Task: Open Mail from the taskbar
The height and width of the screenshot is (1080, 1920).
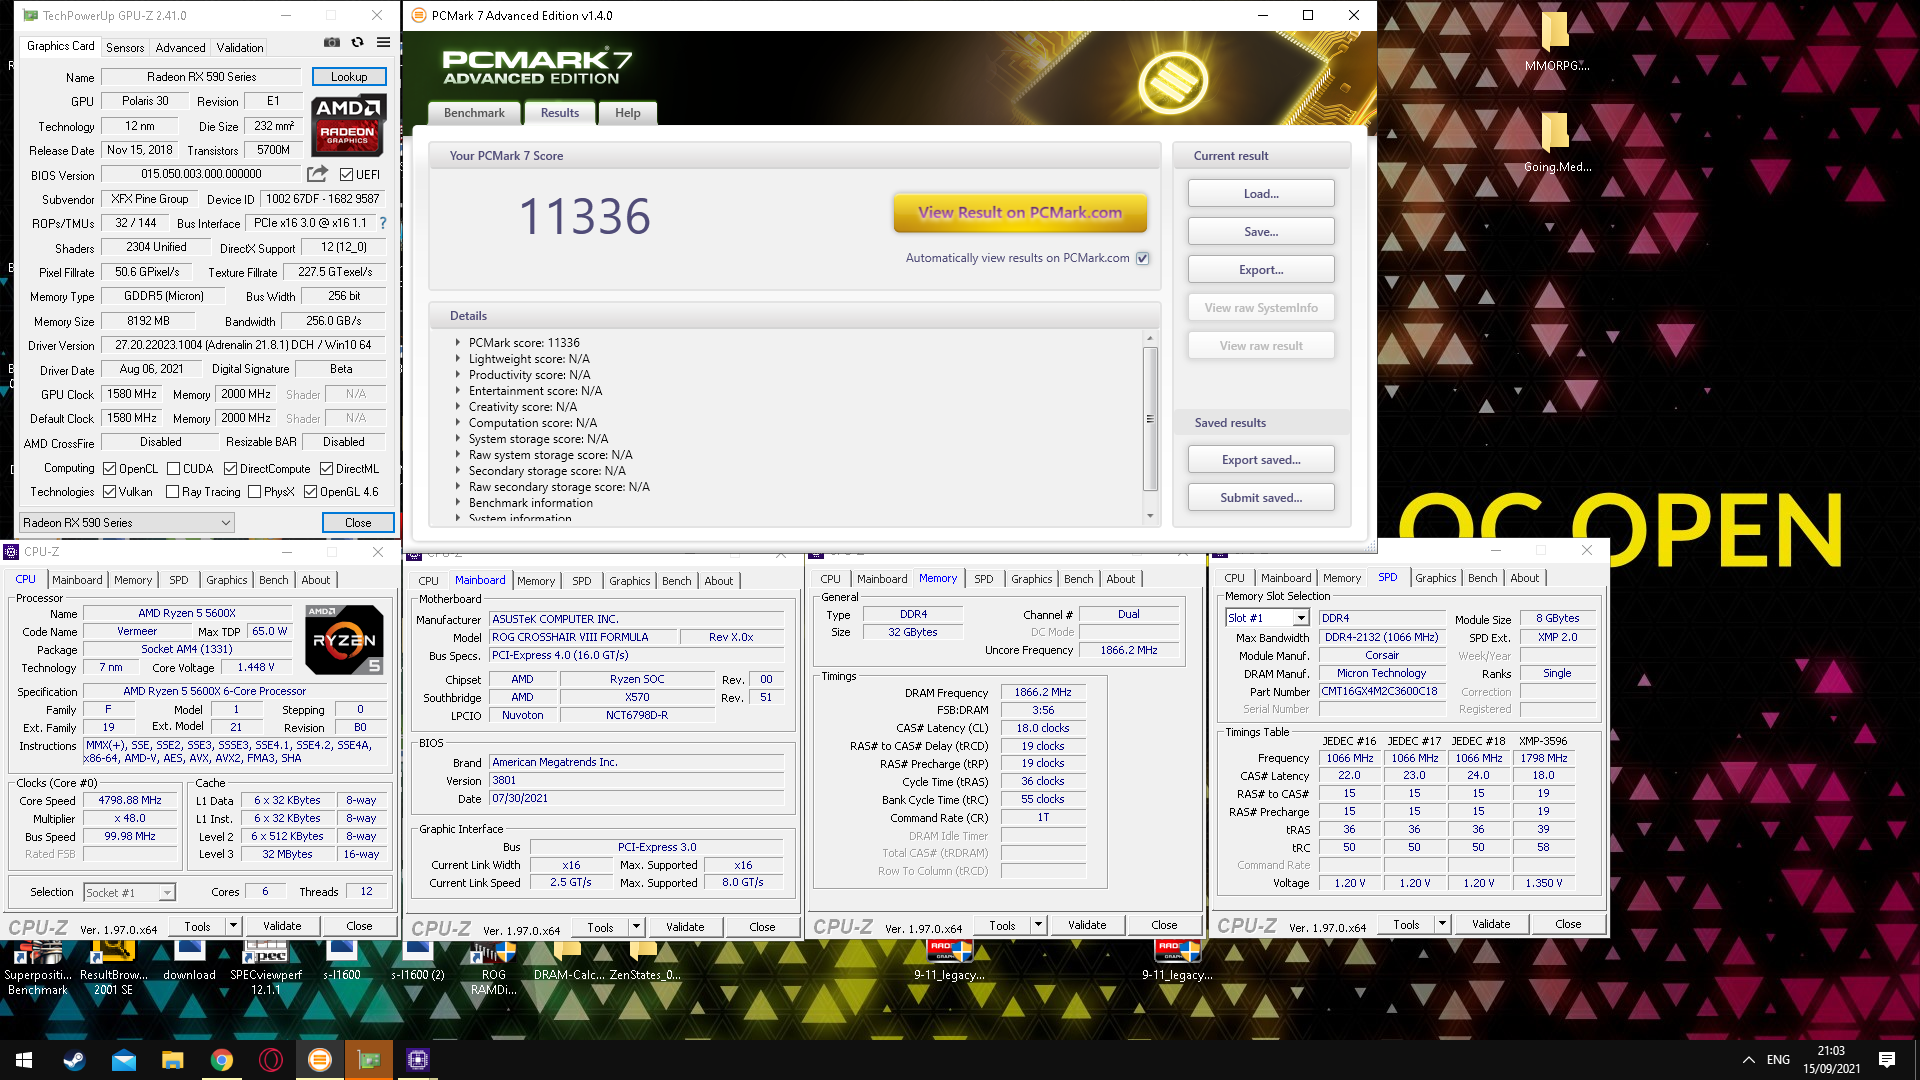Action: click(123, 1060)
